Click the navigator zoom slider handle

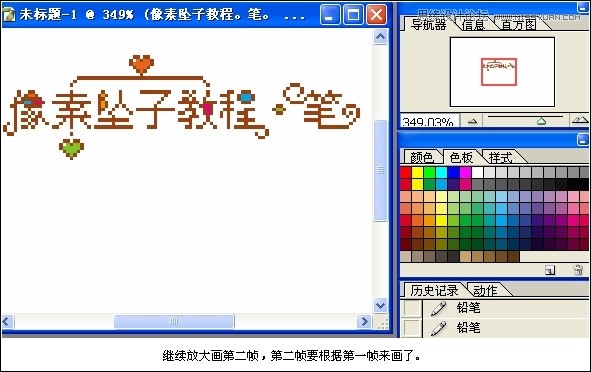(x=541, y=121)
